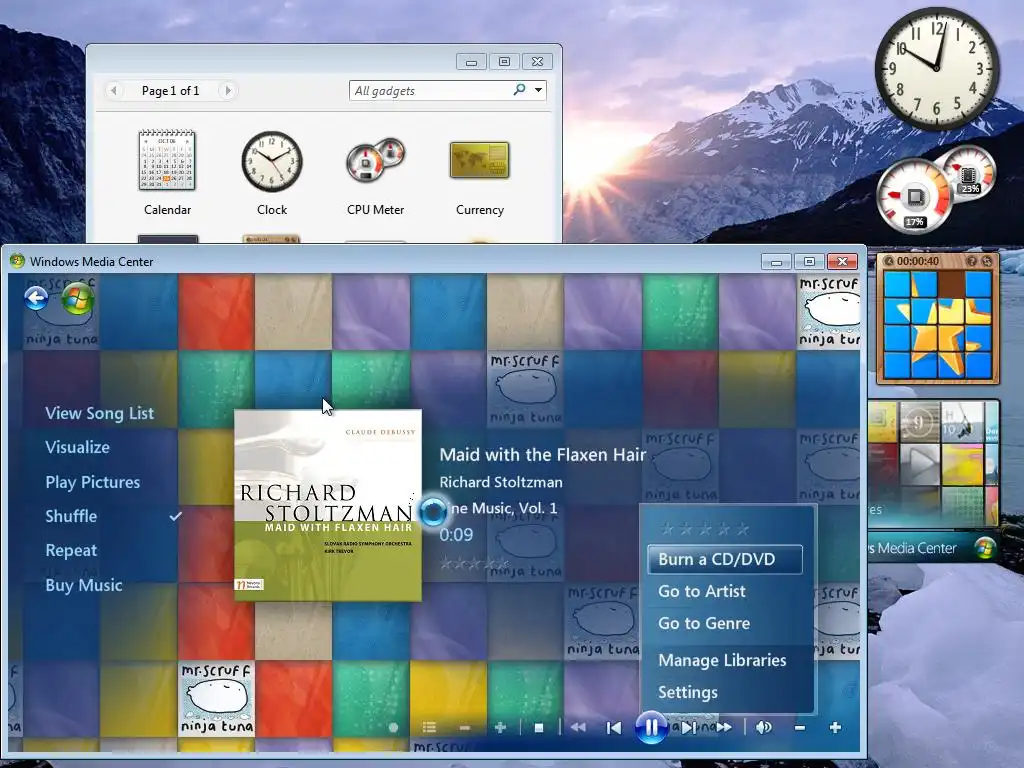Click channel down minus in transport bar

(464, 728)
